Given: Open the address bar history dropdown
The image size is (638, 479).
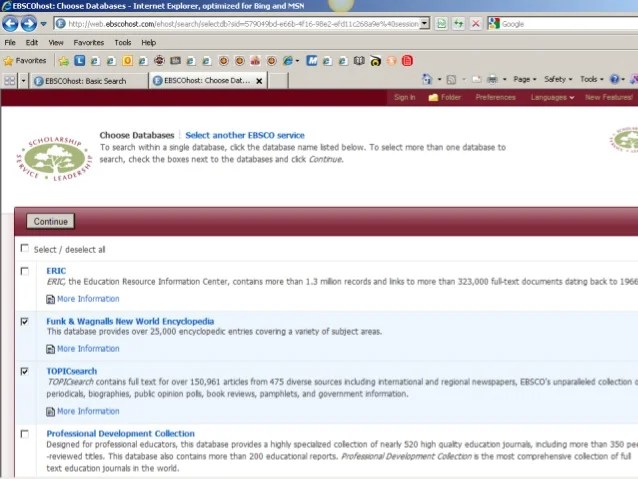Looking at the screenshot, I should 425,24.
